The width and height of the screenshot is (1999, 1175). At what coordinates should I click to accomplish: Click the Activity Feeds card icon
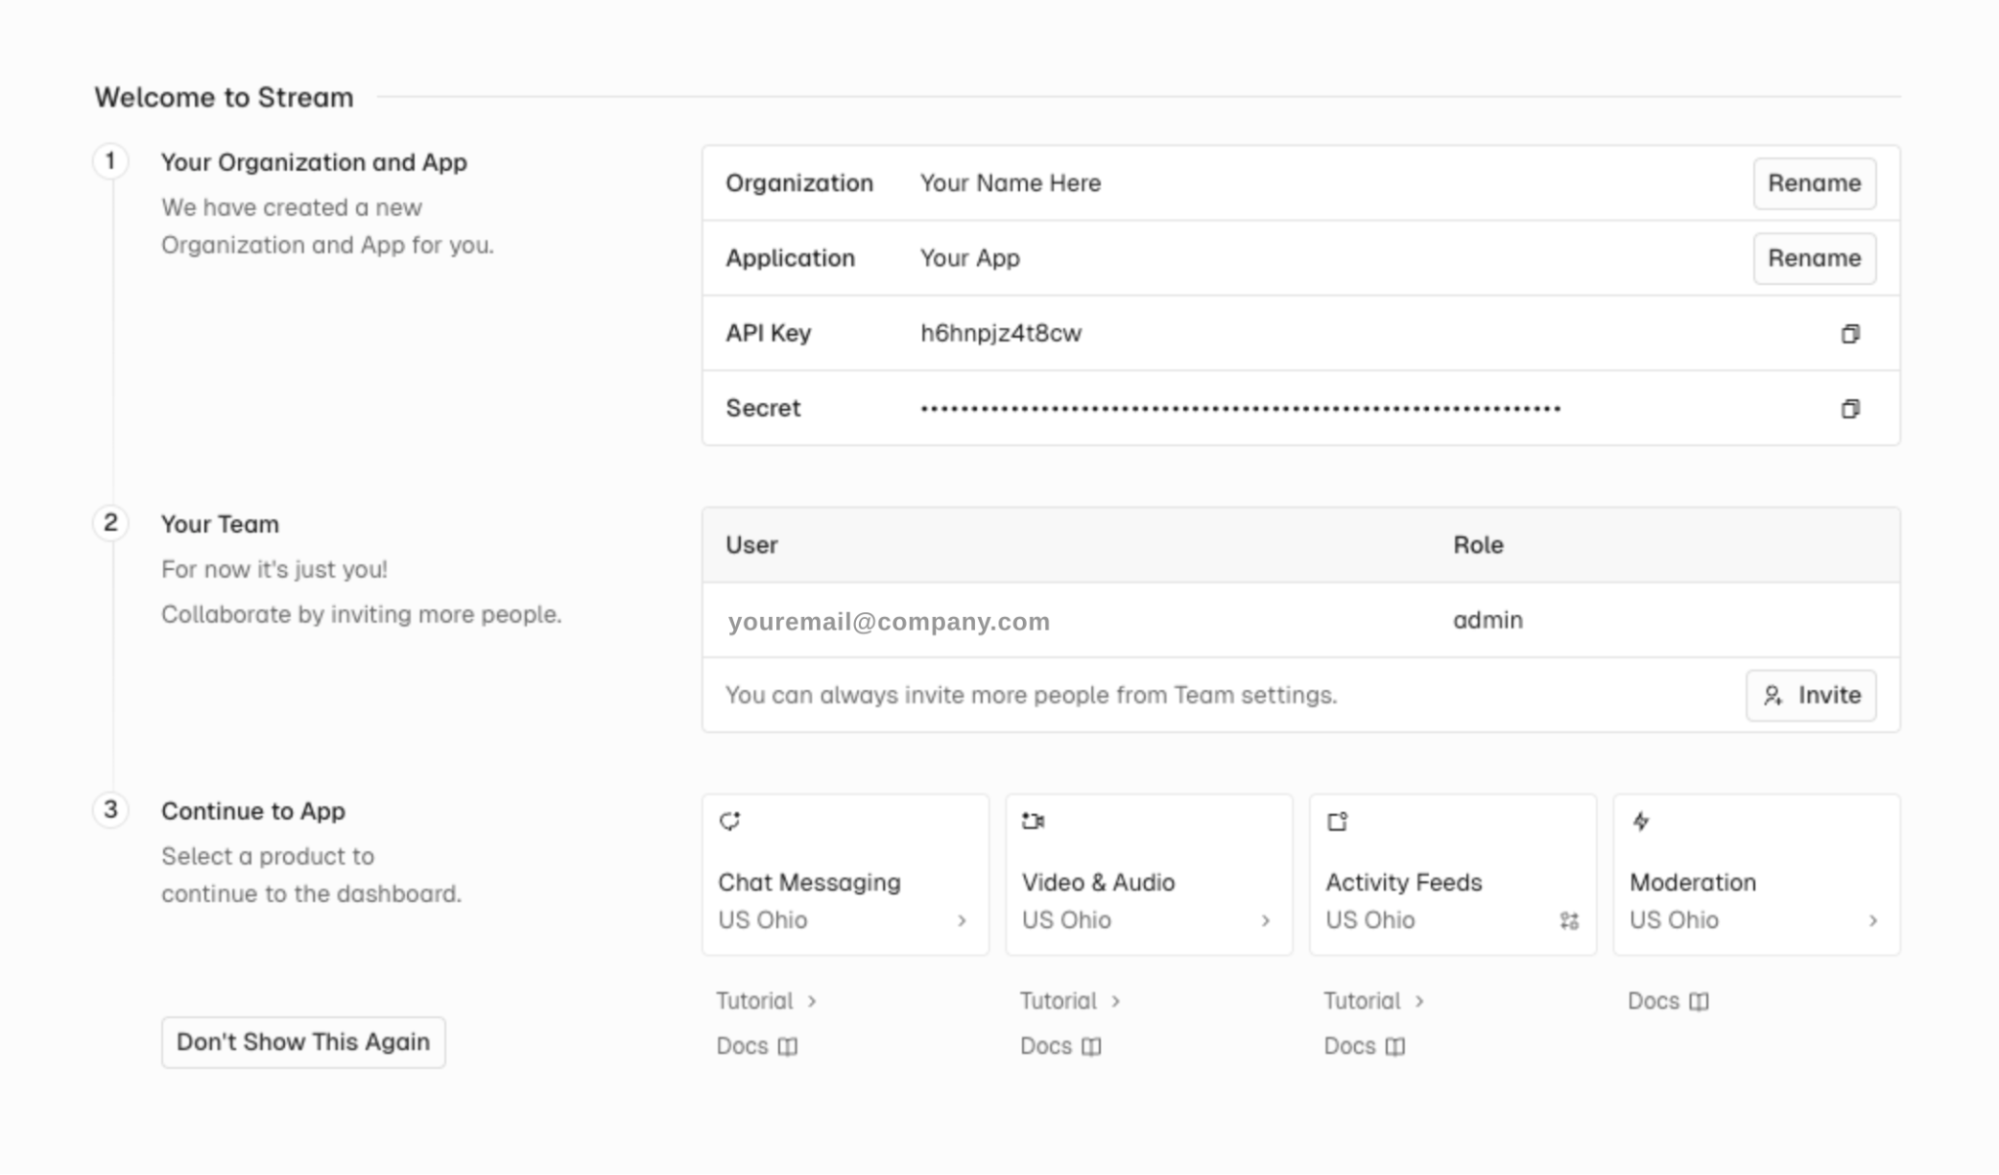pyautogui.click(x=1337, y=821)
